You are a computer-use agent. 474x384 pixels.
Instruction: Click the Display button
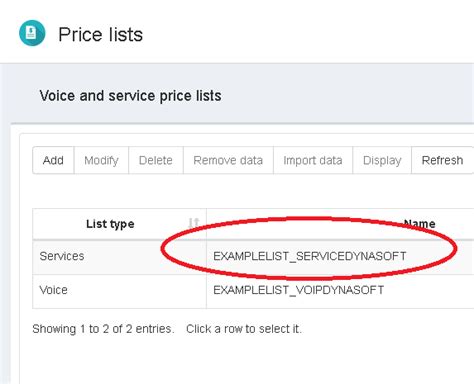coord(382,160)
